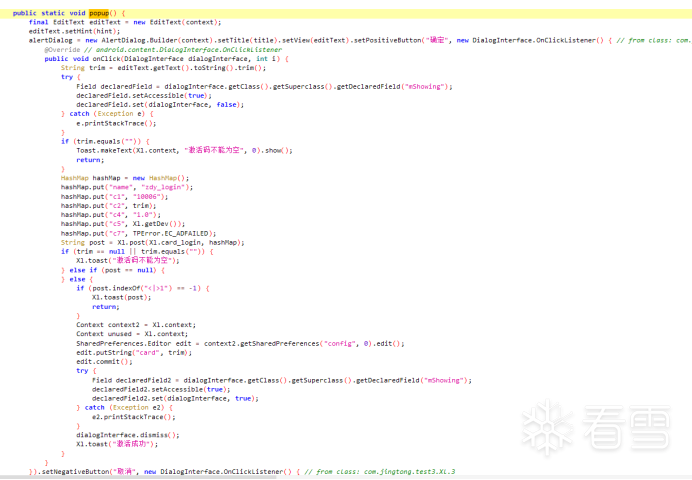
Task: Click the line 'hashMap.put("c5", X1.getDev());'
Action: 123,224
